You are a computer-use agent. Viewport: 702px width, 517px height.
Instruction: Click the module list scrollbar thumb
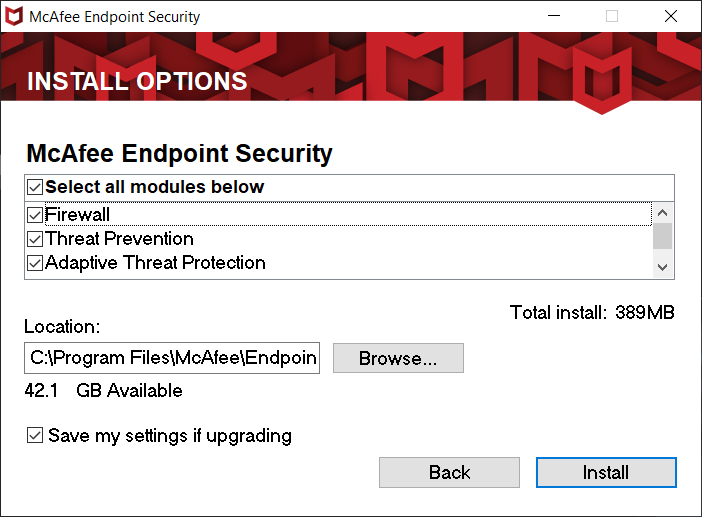[x=662, y=236]
